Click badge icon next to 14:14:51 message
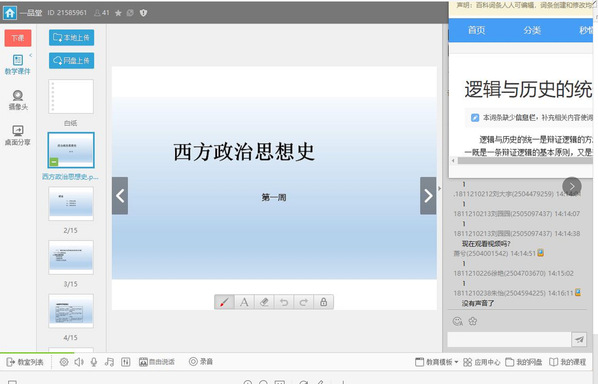Image resolution: width=598 pixels, height=384 pixels. pos(540,252)
